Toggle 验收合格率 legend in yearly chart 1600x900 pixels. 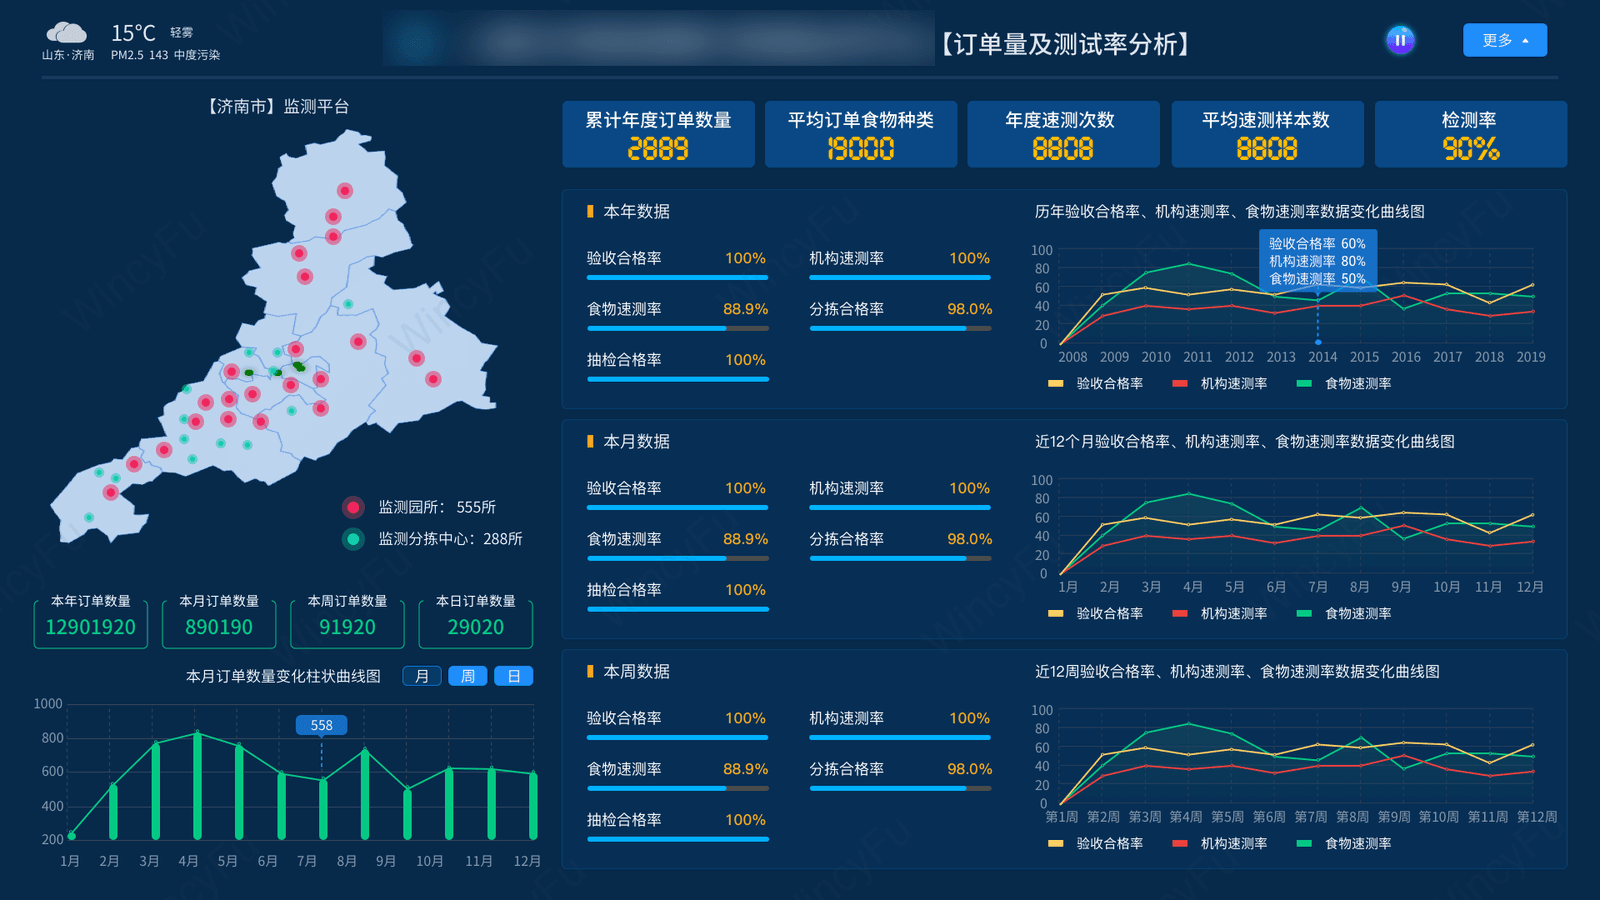(x=1096, y=383)
